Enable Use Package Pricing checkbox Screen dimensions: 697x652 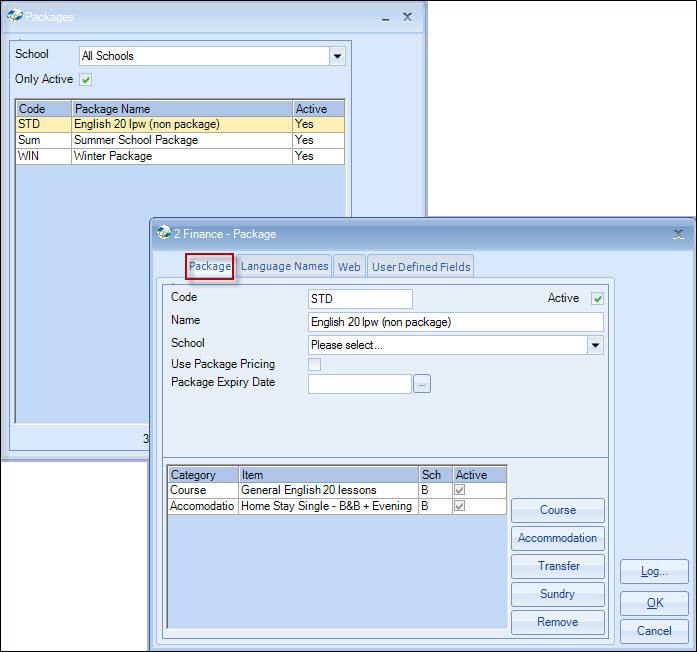point(315,364)
